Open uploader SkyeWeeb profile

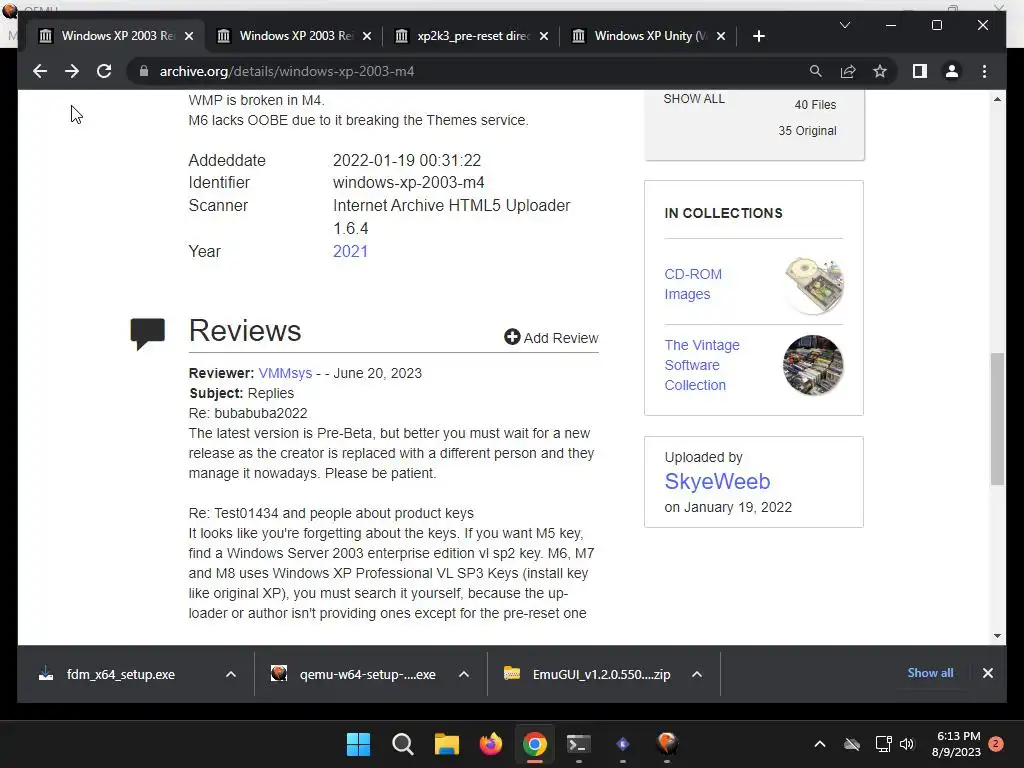point(717,481)
